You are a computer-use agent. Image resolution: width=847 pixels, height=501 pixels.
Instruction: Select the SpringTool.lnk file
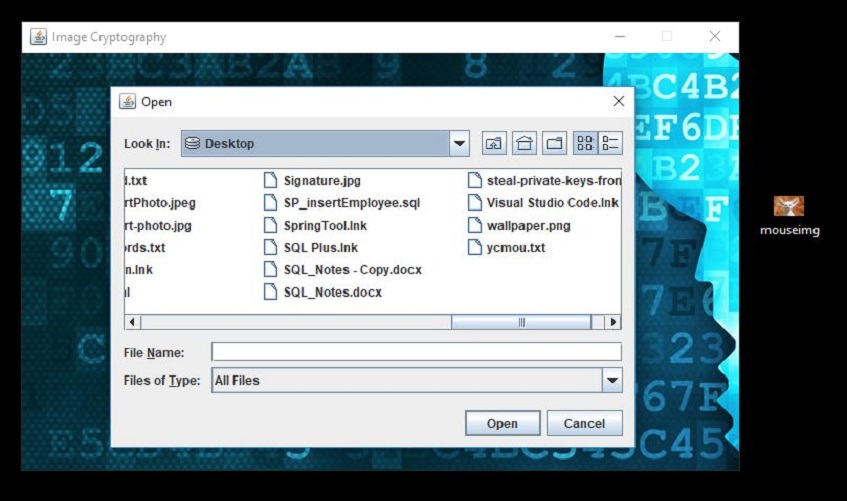(315, 225)
